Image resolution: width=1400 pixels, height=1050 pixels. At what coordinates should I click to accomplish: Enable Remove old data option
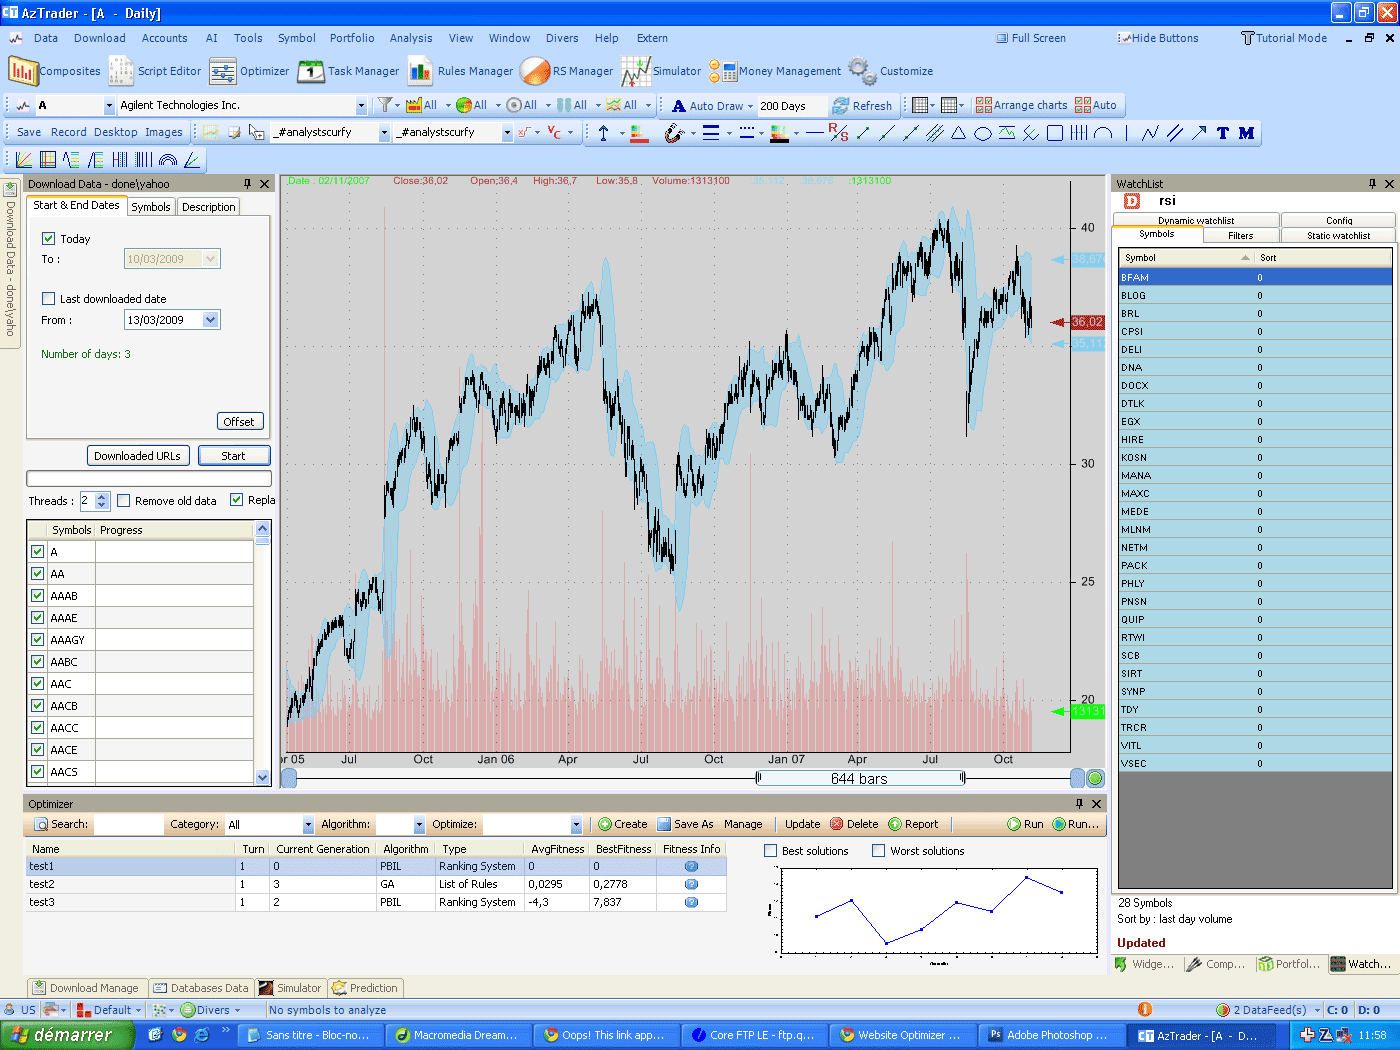click(x=124, y=500)
